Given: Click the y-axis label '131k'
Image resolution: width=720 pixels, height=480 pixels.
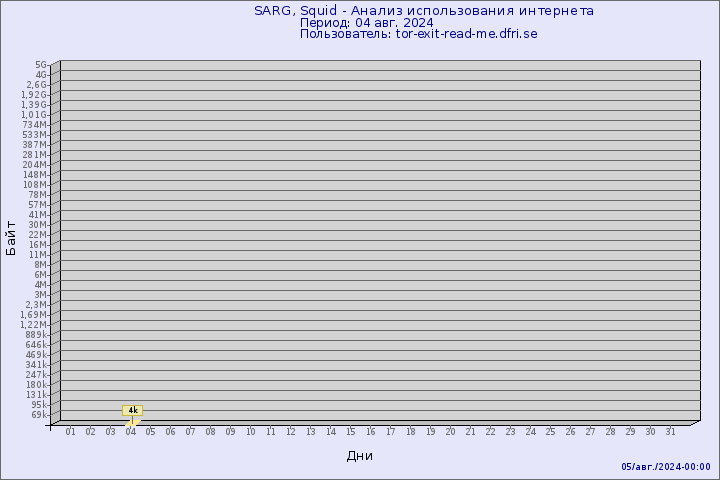Looking at the screenshot, I should click(x=36, y=395).
